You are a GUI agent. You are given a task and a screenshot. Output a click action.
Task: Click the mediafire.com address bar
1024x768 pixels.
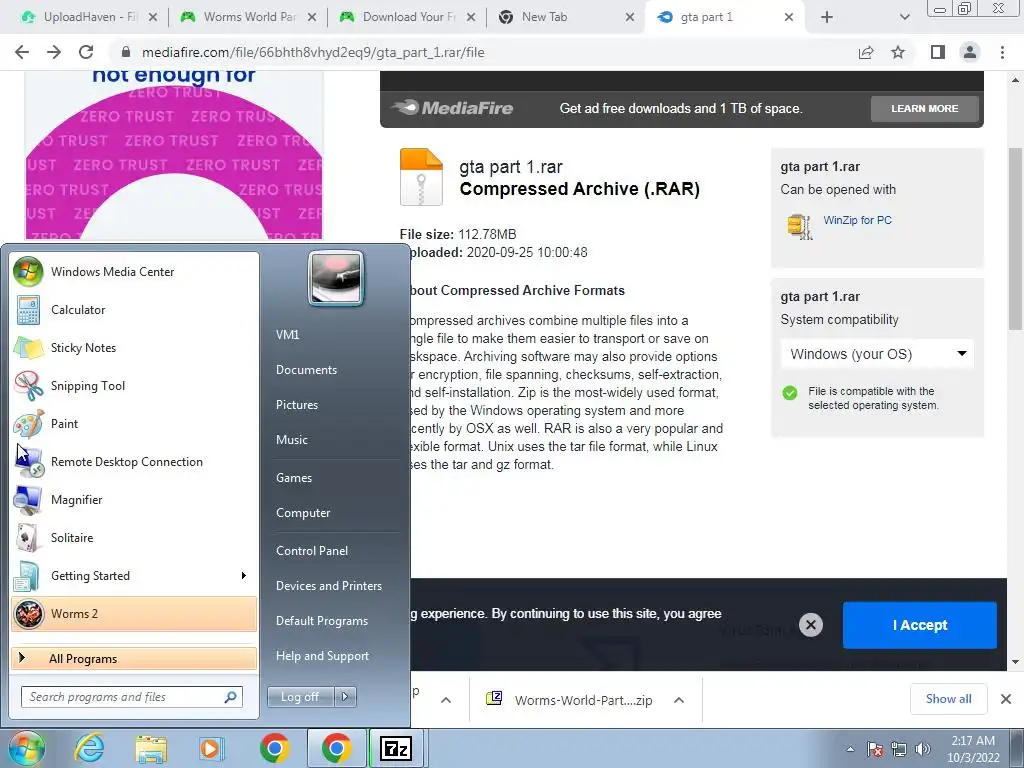(x=483, y=52)
